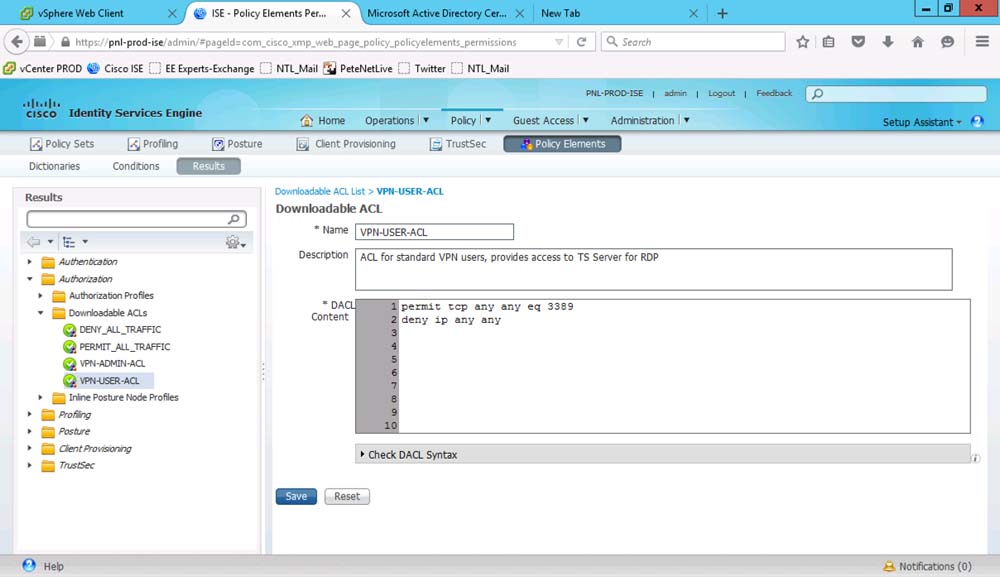Open the Twitter bookmark
This screenshot has height=577, width=1000.
[x=422, y=68]
